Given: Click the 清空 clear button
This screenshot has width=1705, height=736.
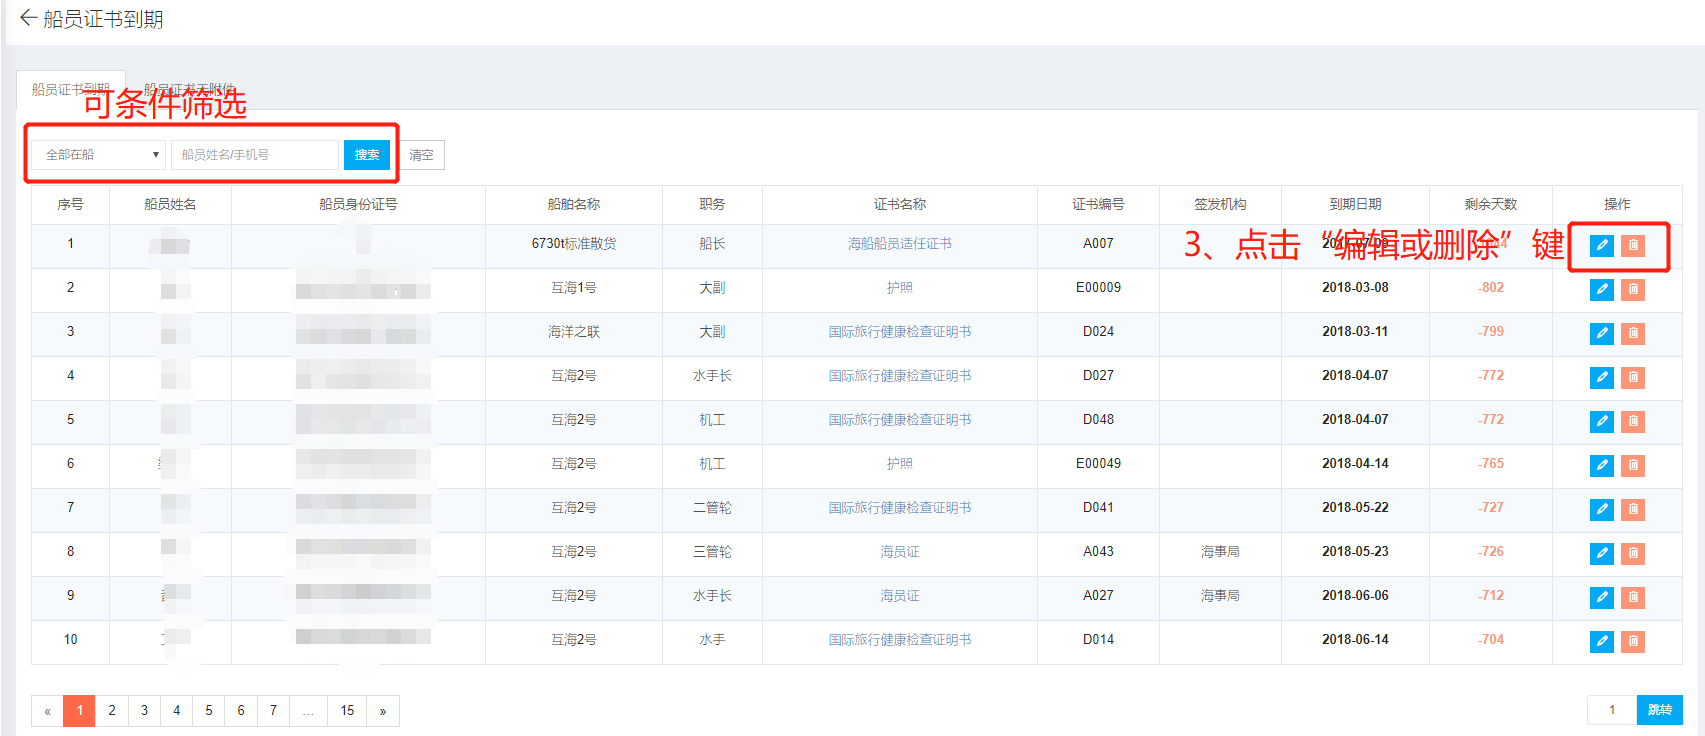Looking at the screenshot, I should point(422,155).
